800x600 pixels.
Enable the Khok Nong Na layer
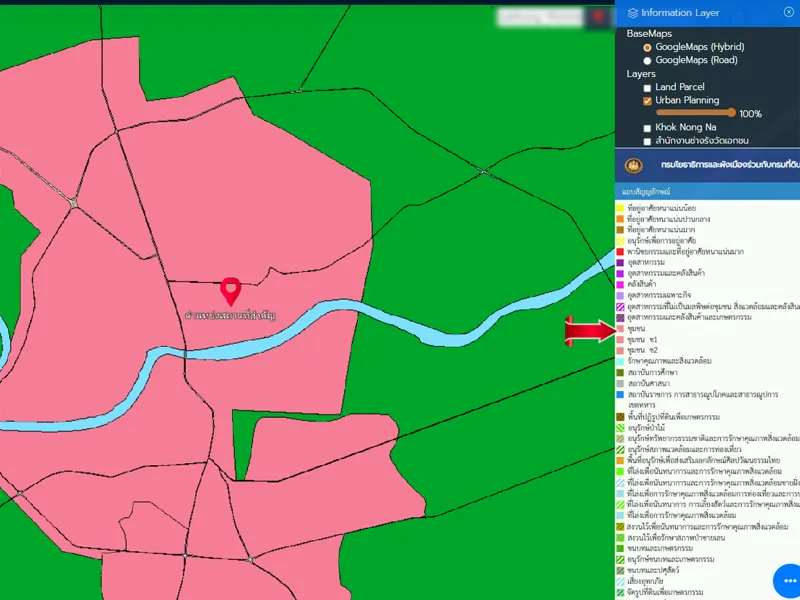pyautogui.click(x=648, y=128)
